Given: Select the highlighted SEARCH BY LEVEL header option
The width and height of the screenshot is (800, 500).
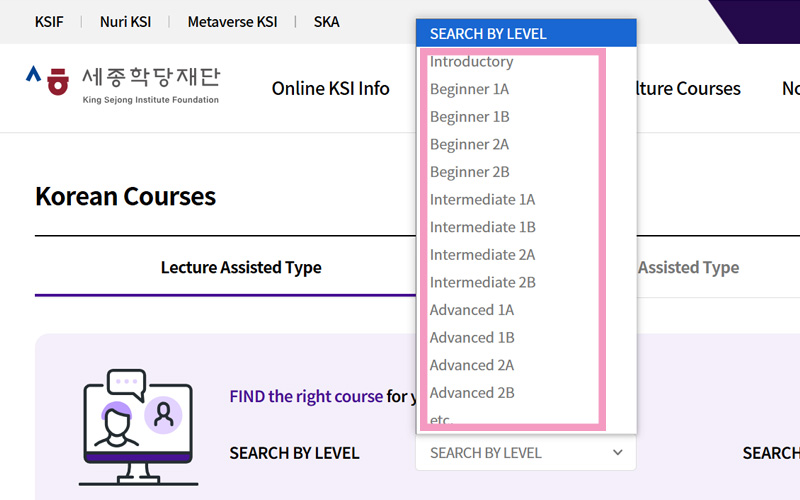Looking at the screenshot, I should coord(488,34).
